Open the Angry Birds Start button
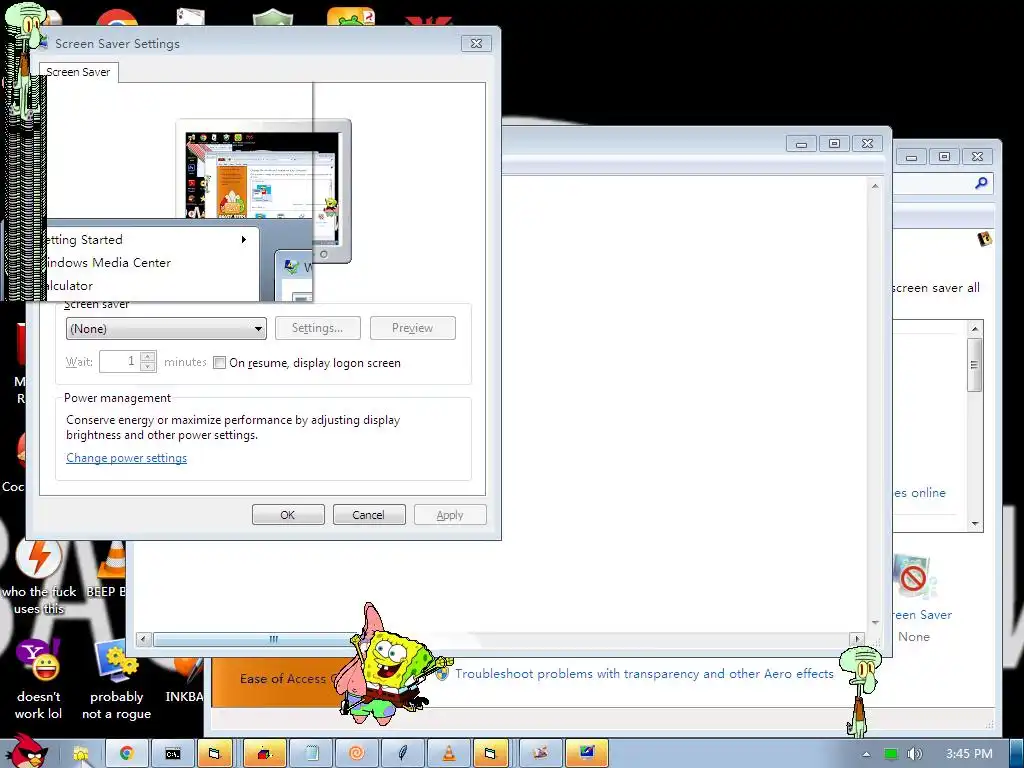Screen dimensions: 1024x768 coord(26,751)
